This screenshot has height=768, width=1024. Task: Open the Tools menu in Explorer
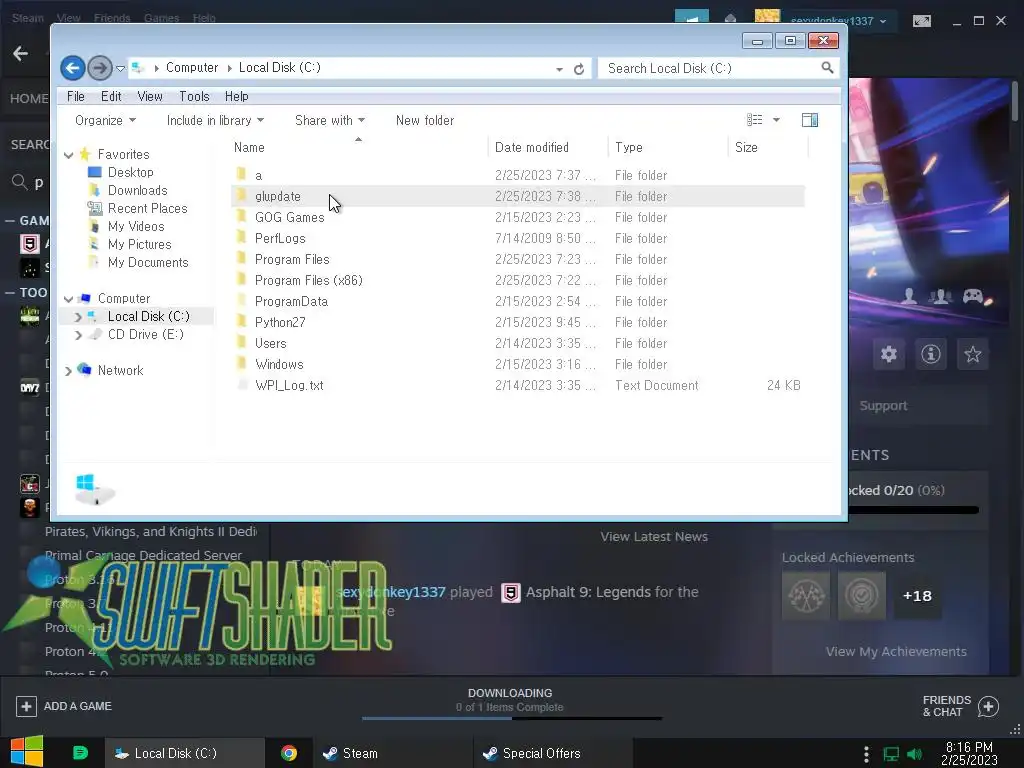coord(194,96)
